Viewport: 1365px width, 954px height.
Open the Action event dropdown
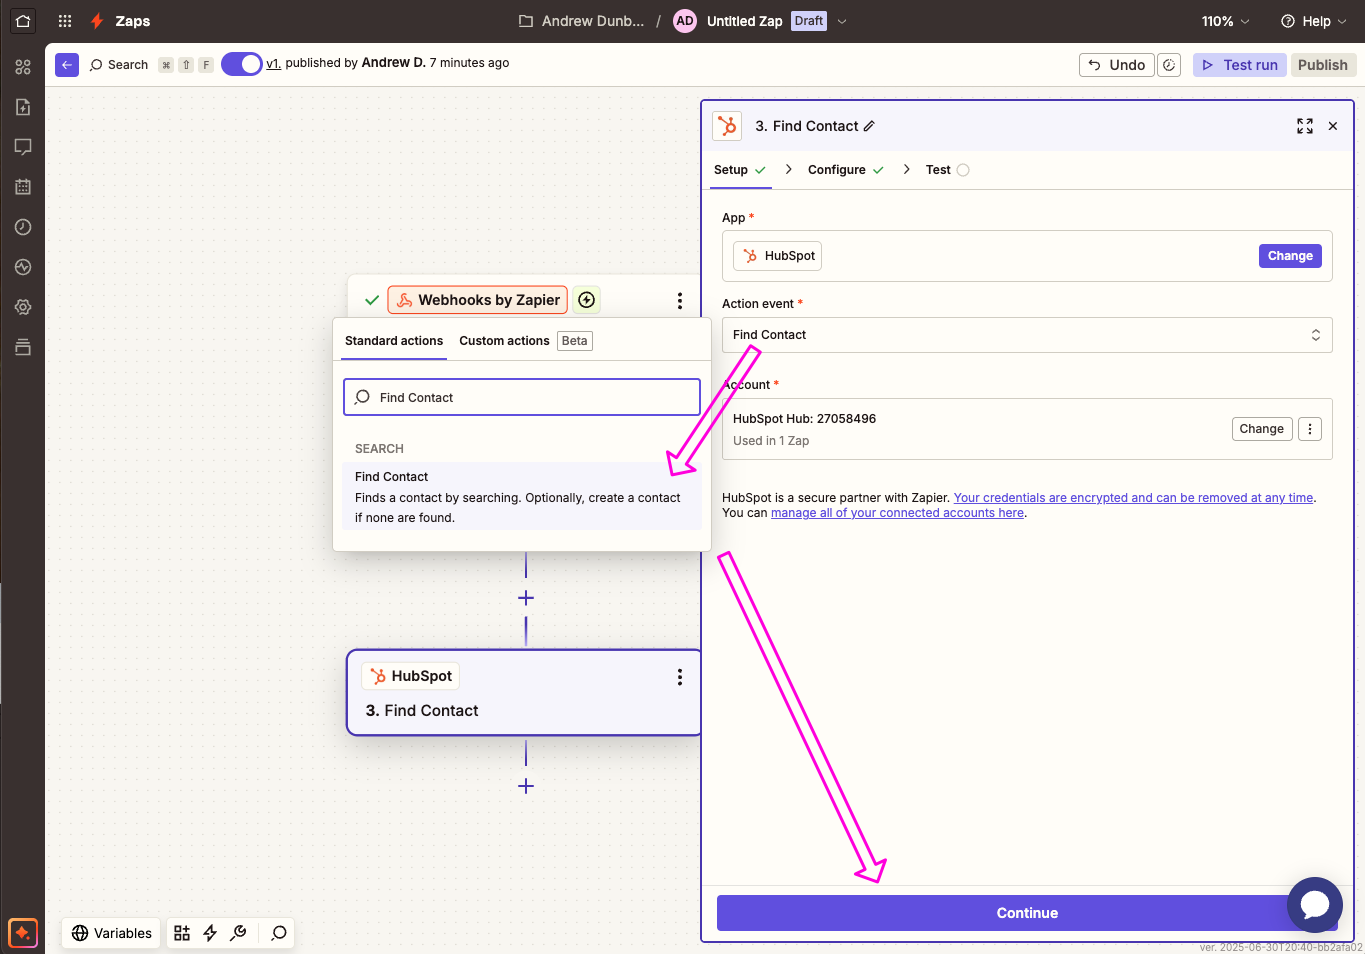click(1027, 335)
